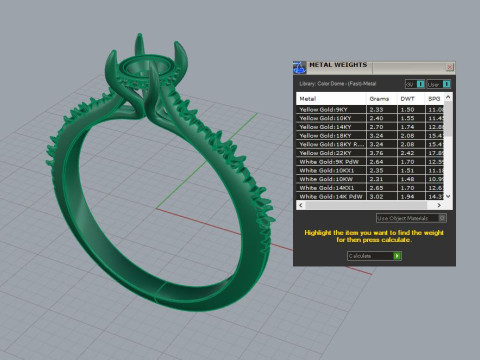The image size is (480, 360).
Task: Select the White Gold:10KW row
Action: point(370,179)
